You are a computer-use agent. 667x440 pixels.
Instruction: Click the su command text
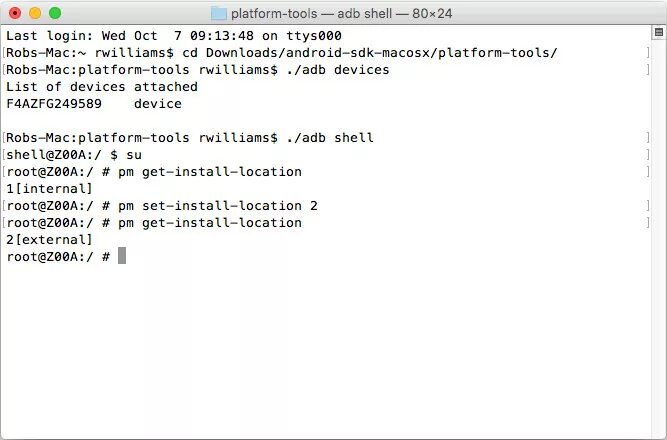(134, 155)
